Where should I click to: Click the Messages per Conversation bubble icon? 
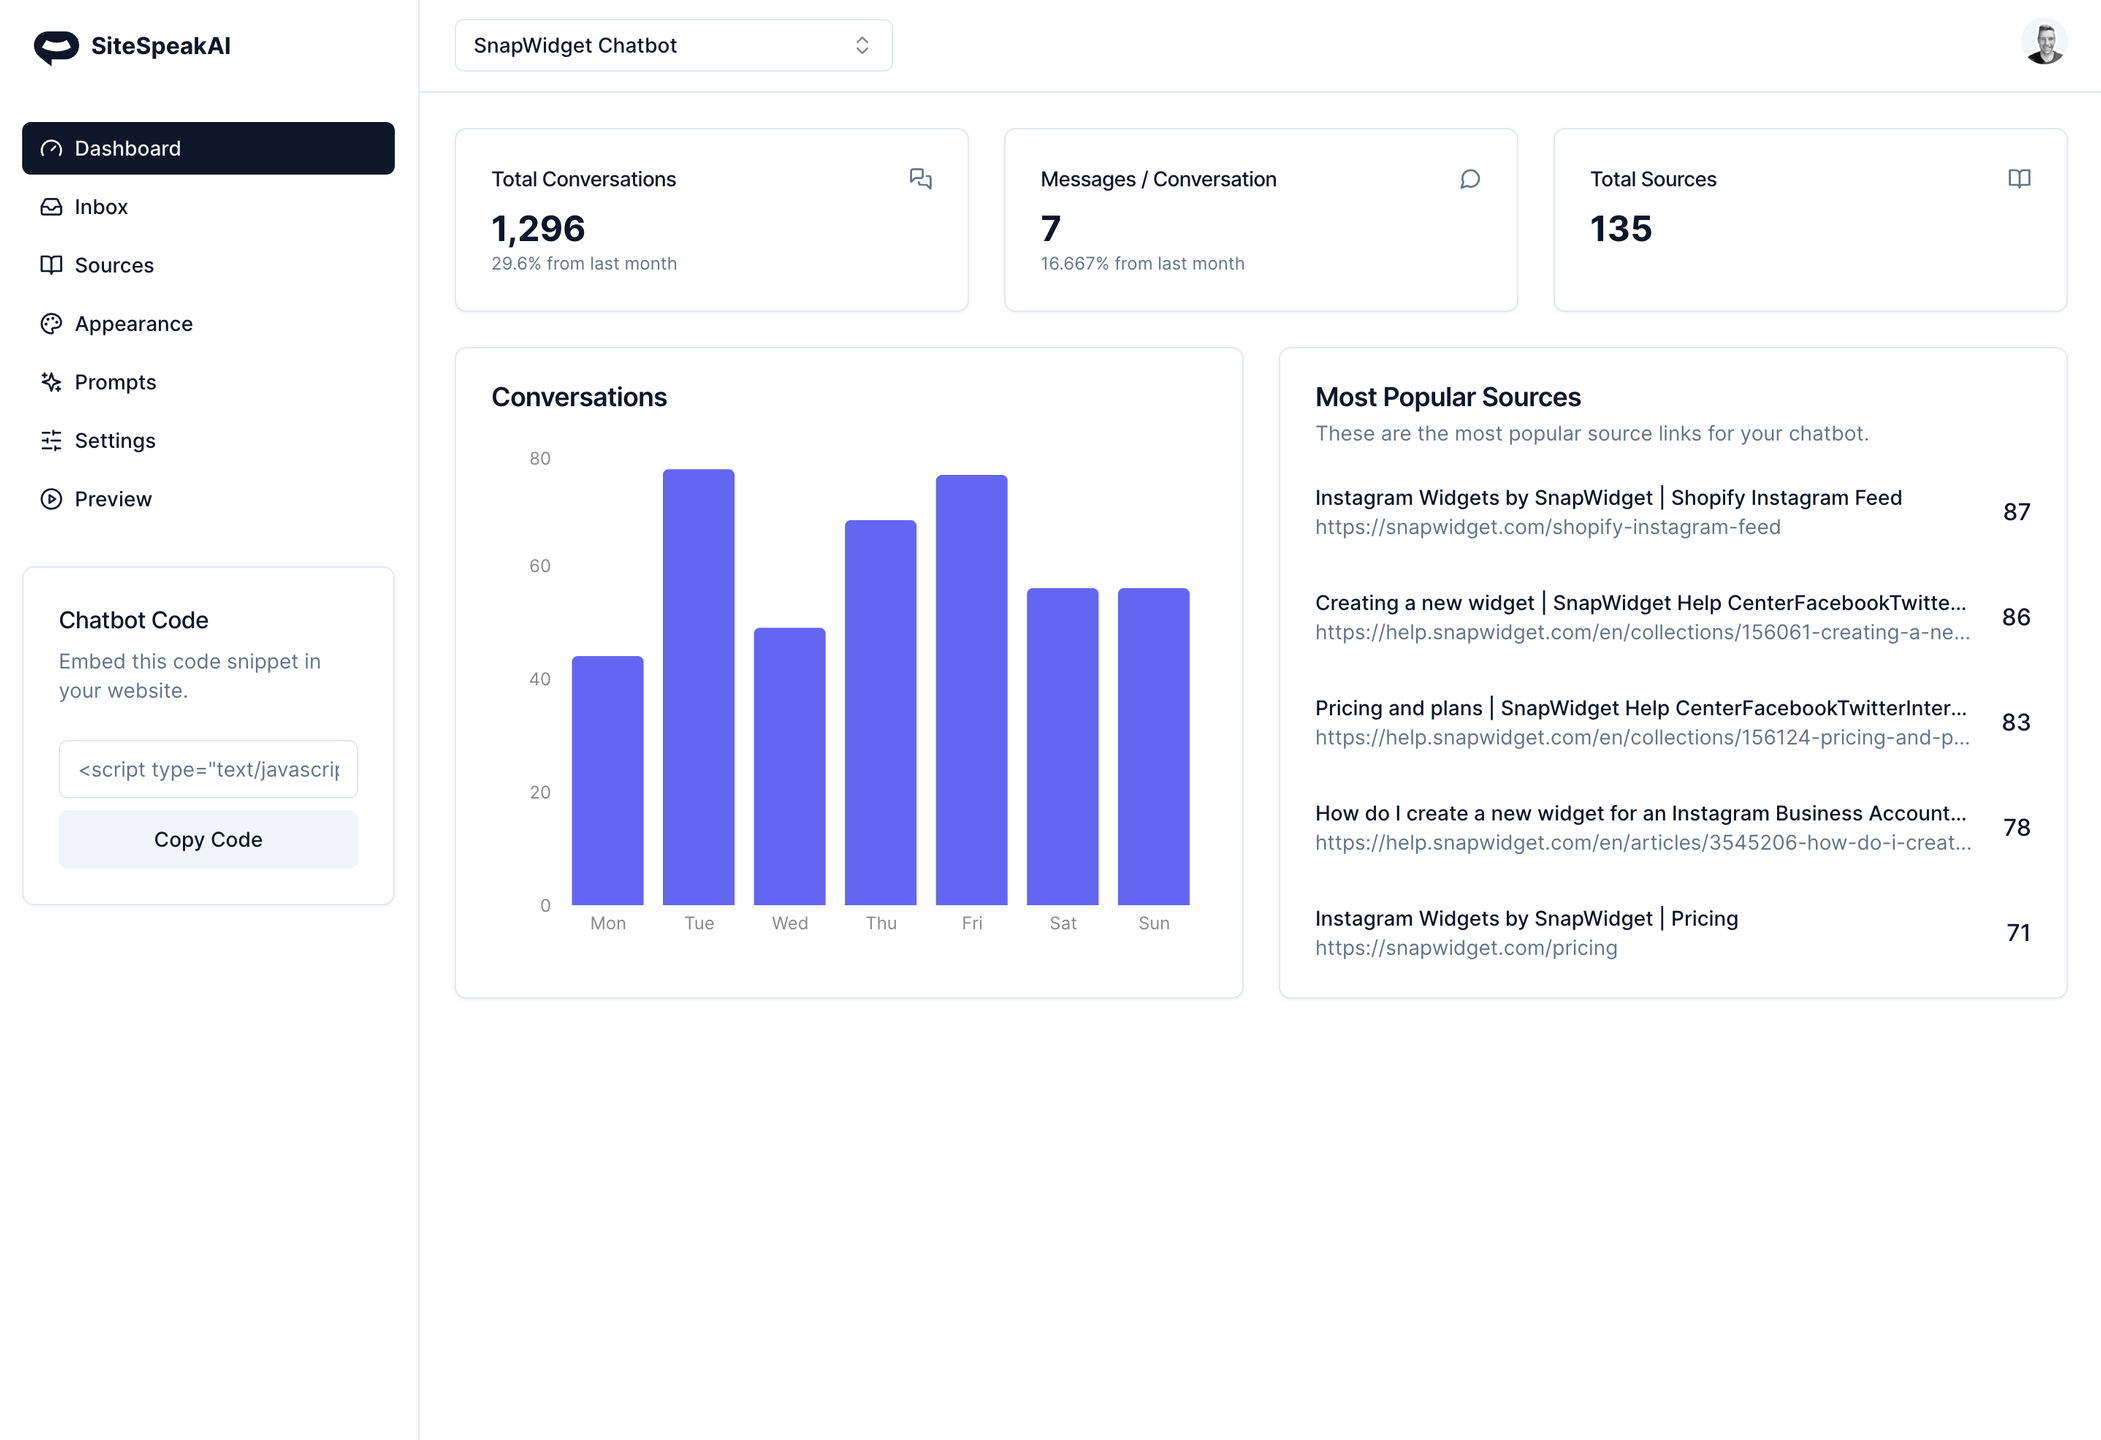(x=1469, y=179)
